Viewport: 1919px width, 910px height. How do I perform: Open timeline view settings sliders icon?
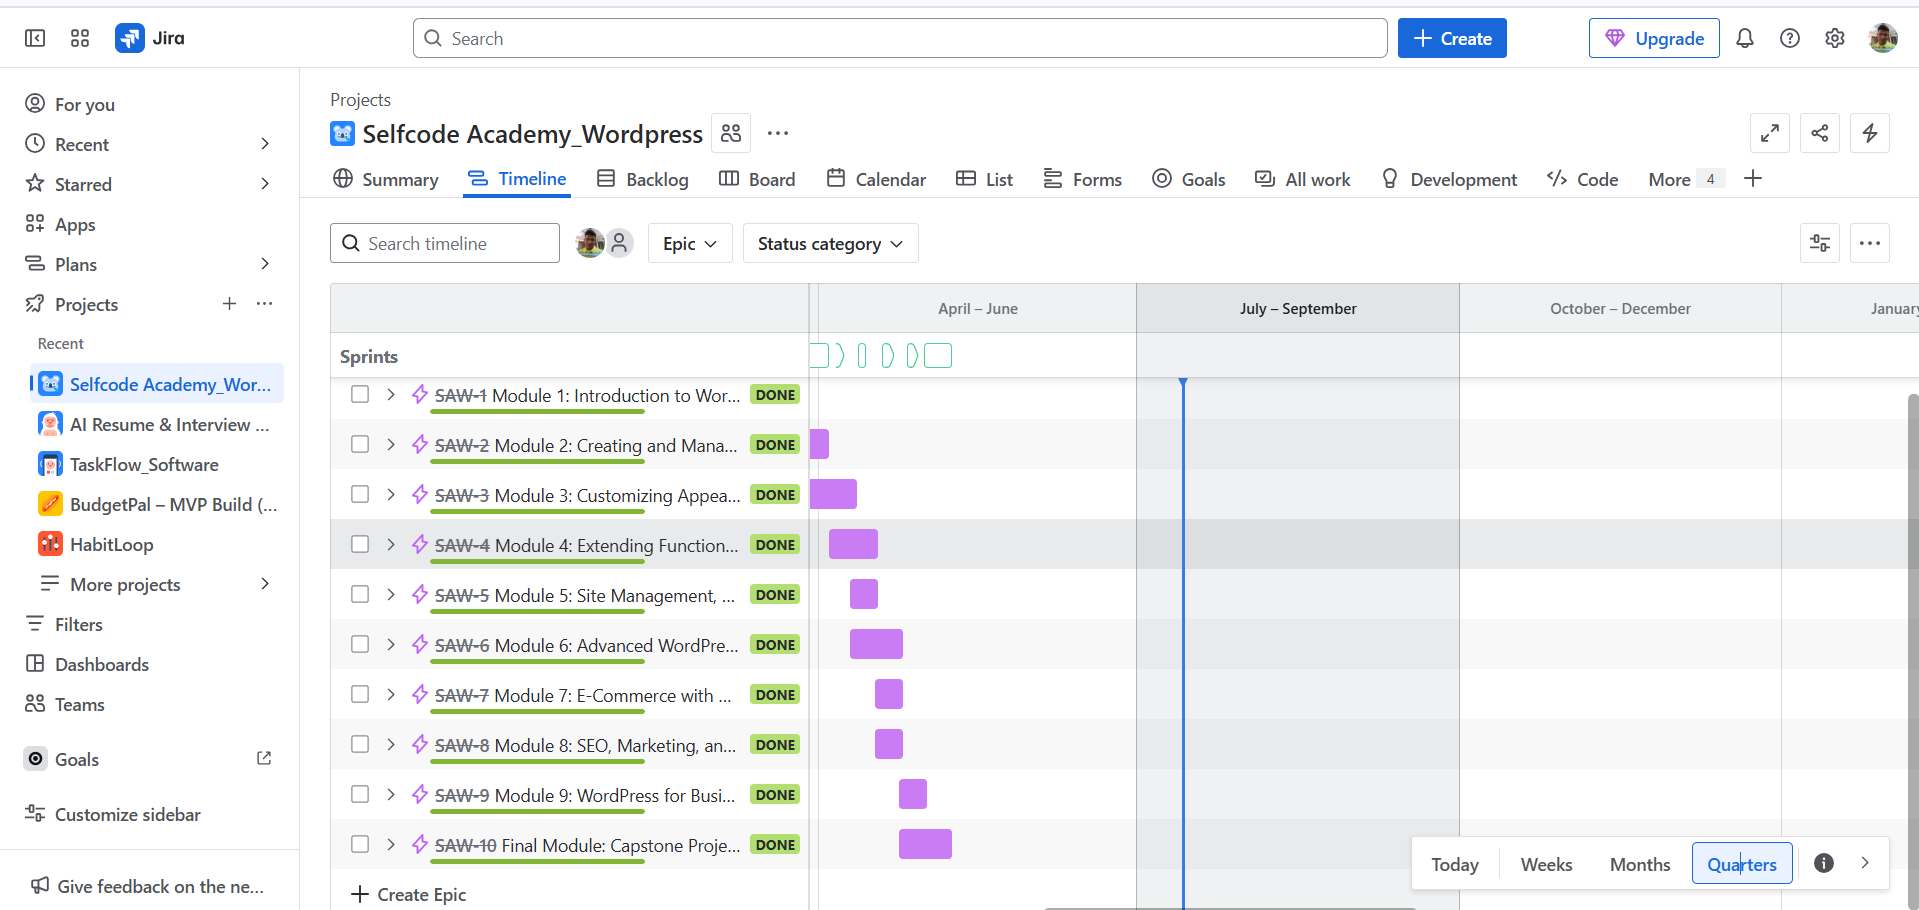1820,243
